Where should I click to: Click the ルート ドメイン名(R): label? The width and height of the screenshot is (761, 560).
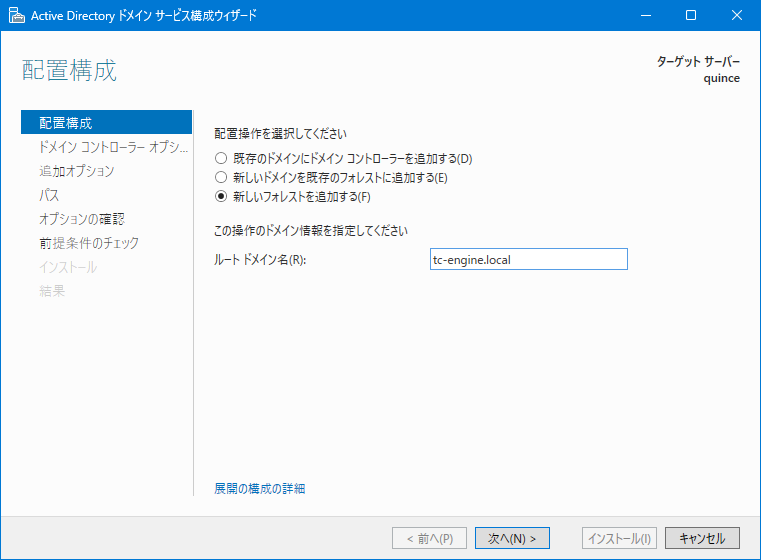[x=260, y=260]
